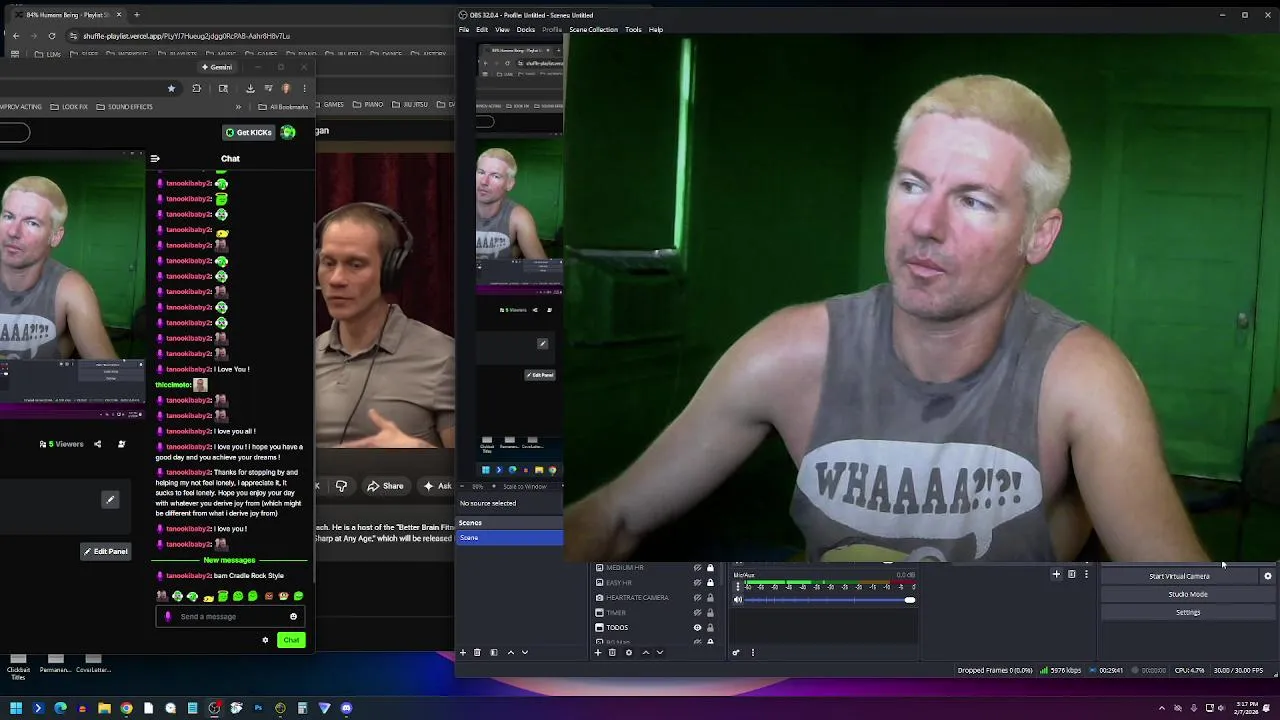Toggle lock on TODOS source

[x=710, y=627]
